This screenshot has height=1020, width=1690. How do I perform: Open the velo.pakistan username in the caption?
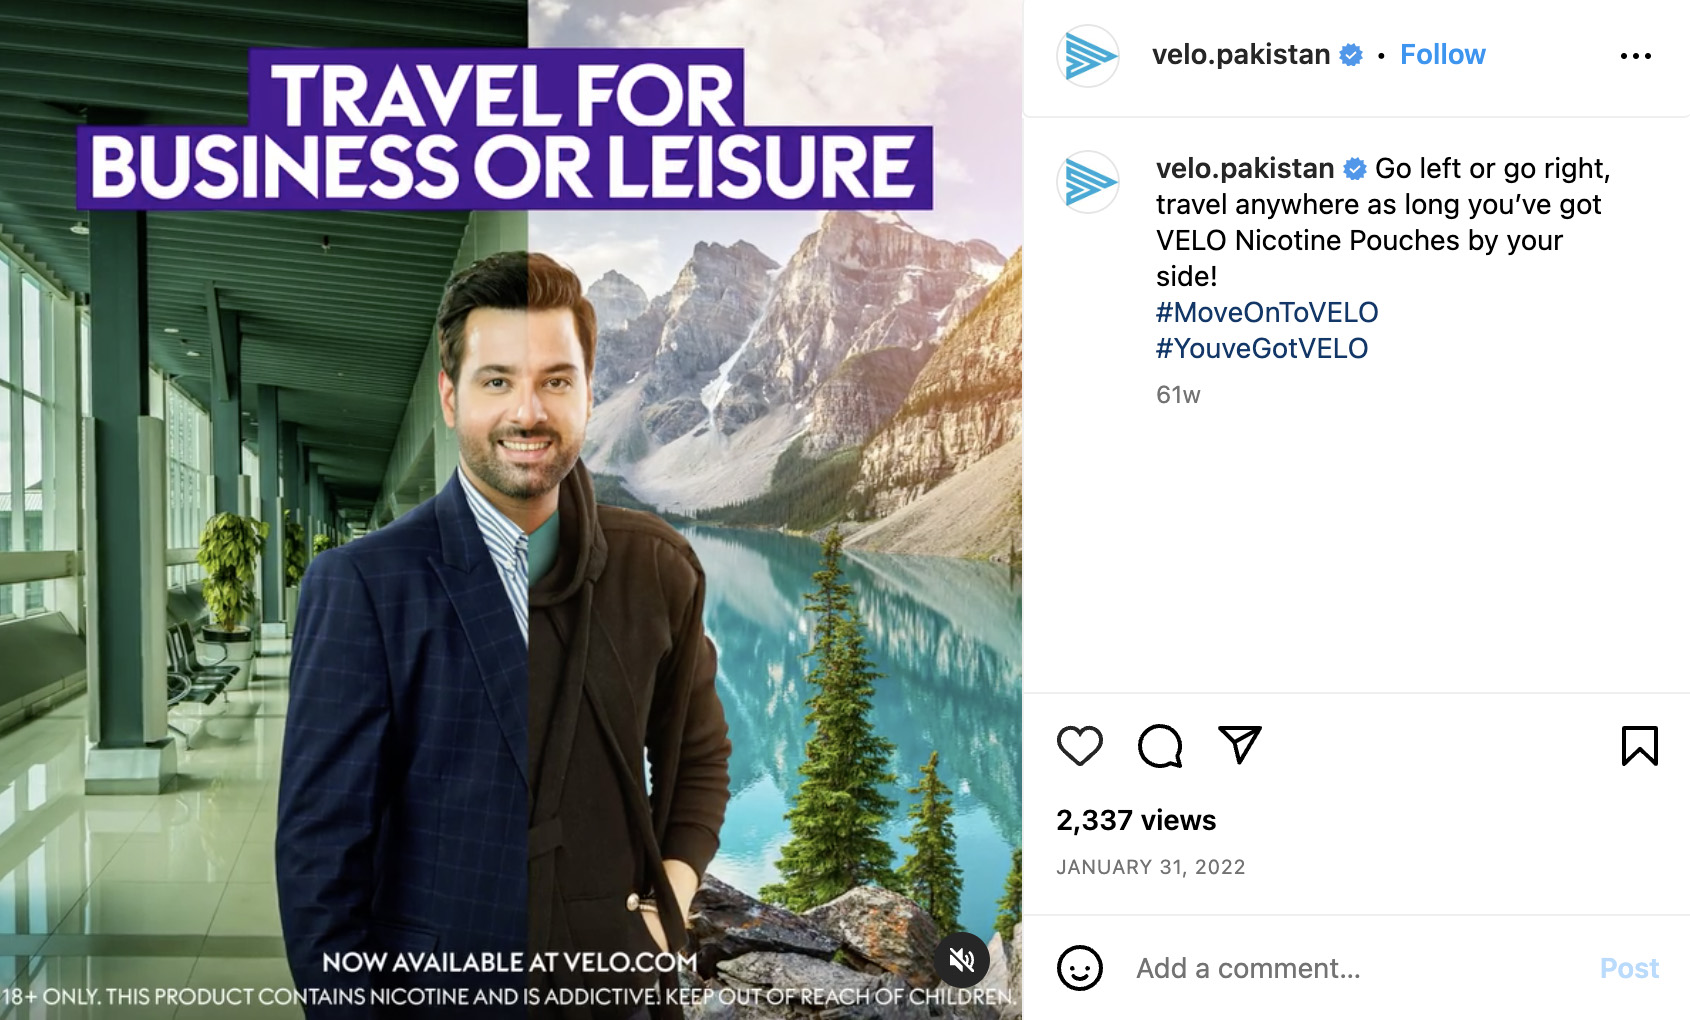point(1245,168)
